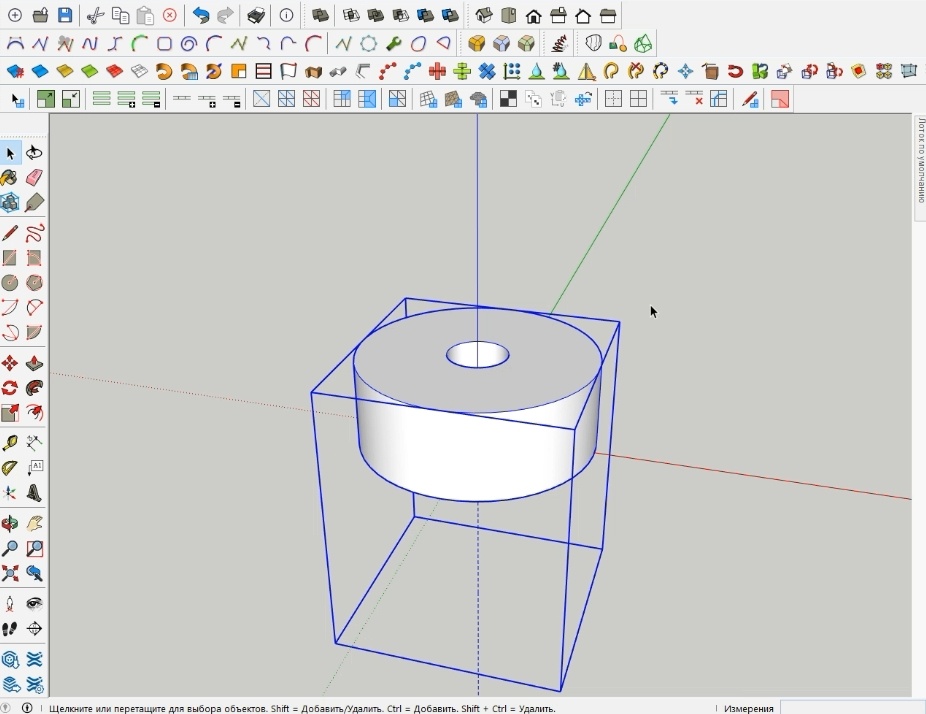Select the Rotate tool
This screenshot has height=714, width=926.
point(10,387)
